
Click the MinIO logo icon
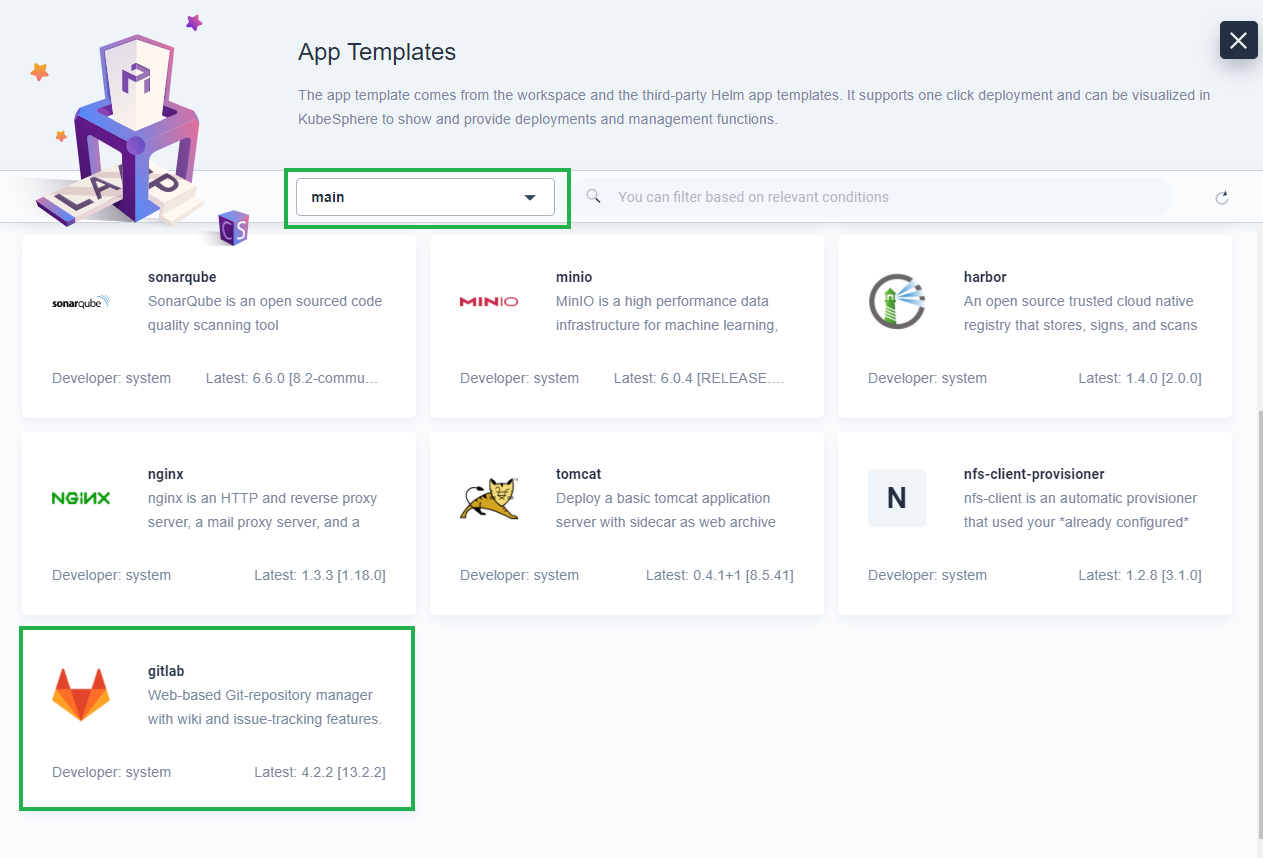488,301
